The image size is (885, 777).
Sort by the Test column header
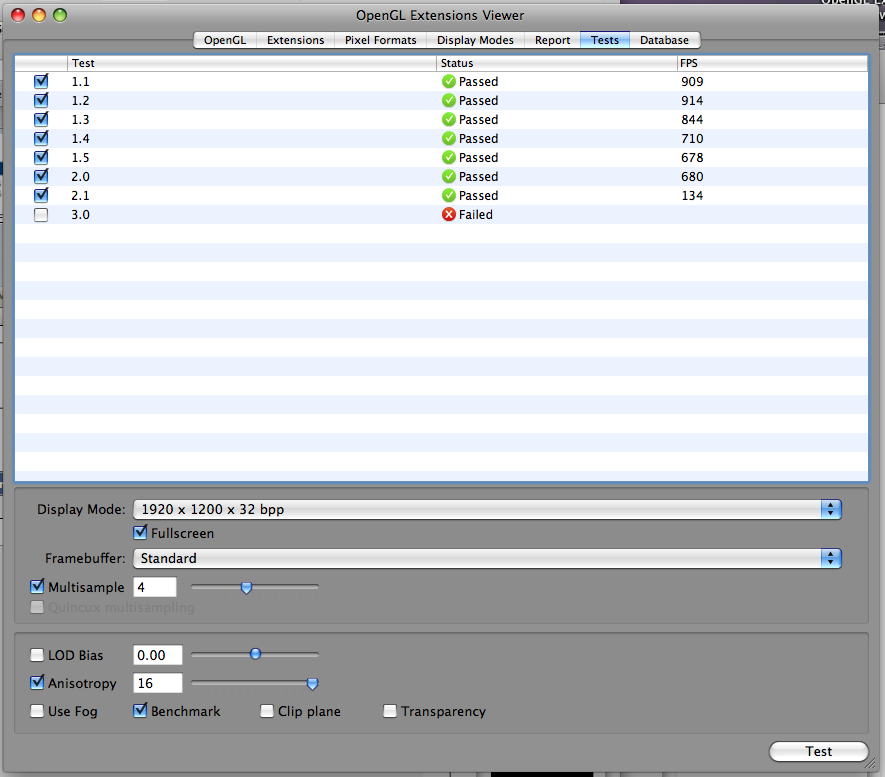252,63
